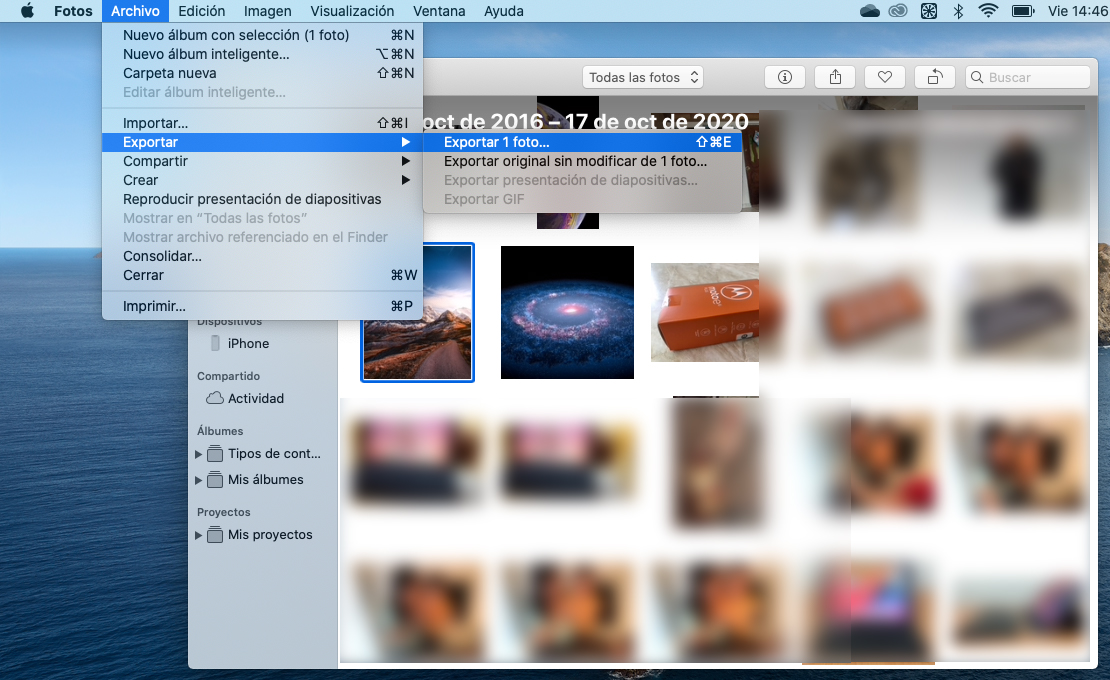Screen dimensions: 1110x680
Task: Open the Compartir submenu
Action: [155, 161]
